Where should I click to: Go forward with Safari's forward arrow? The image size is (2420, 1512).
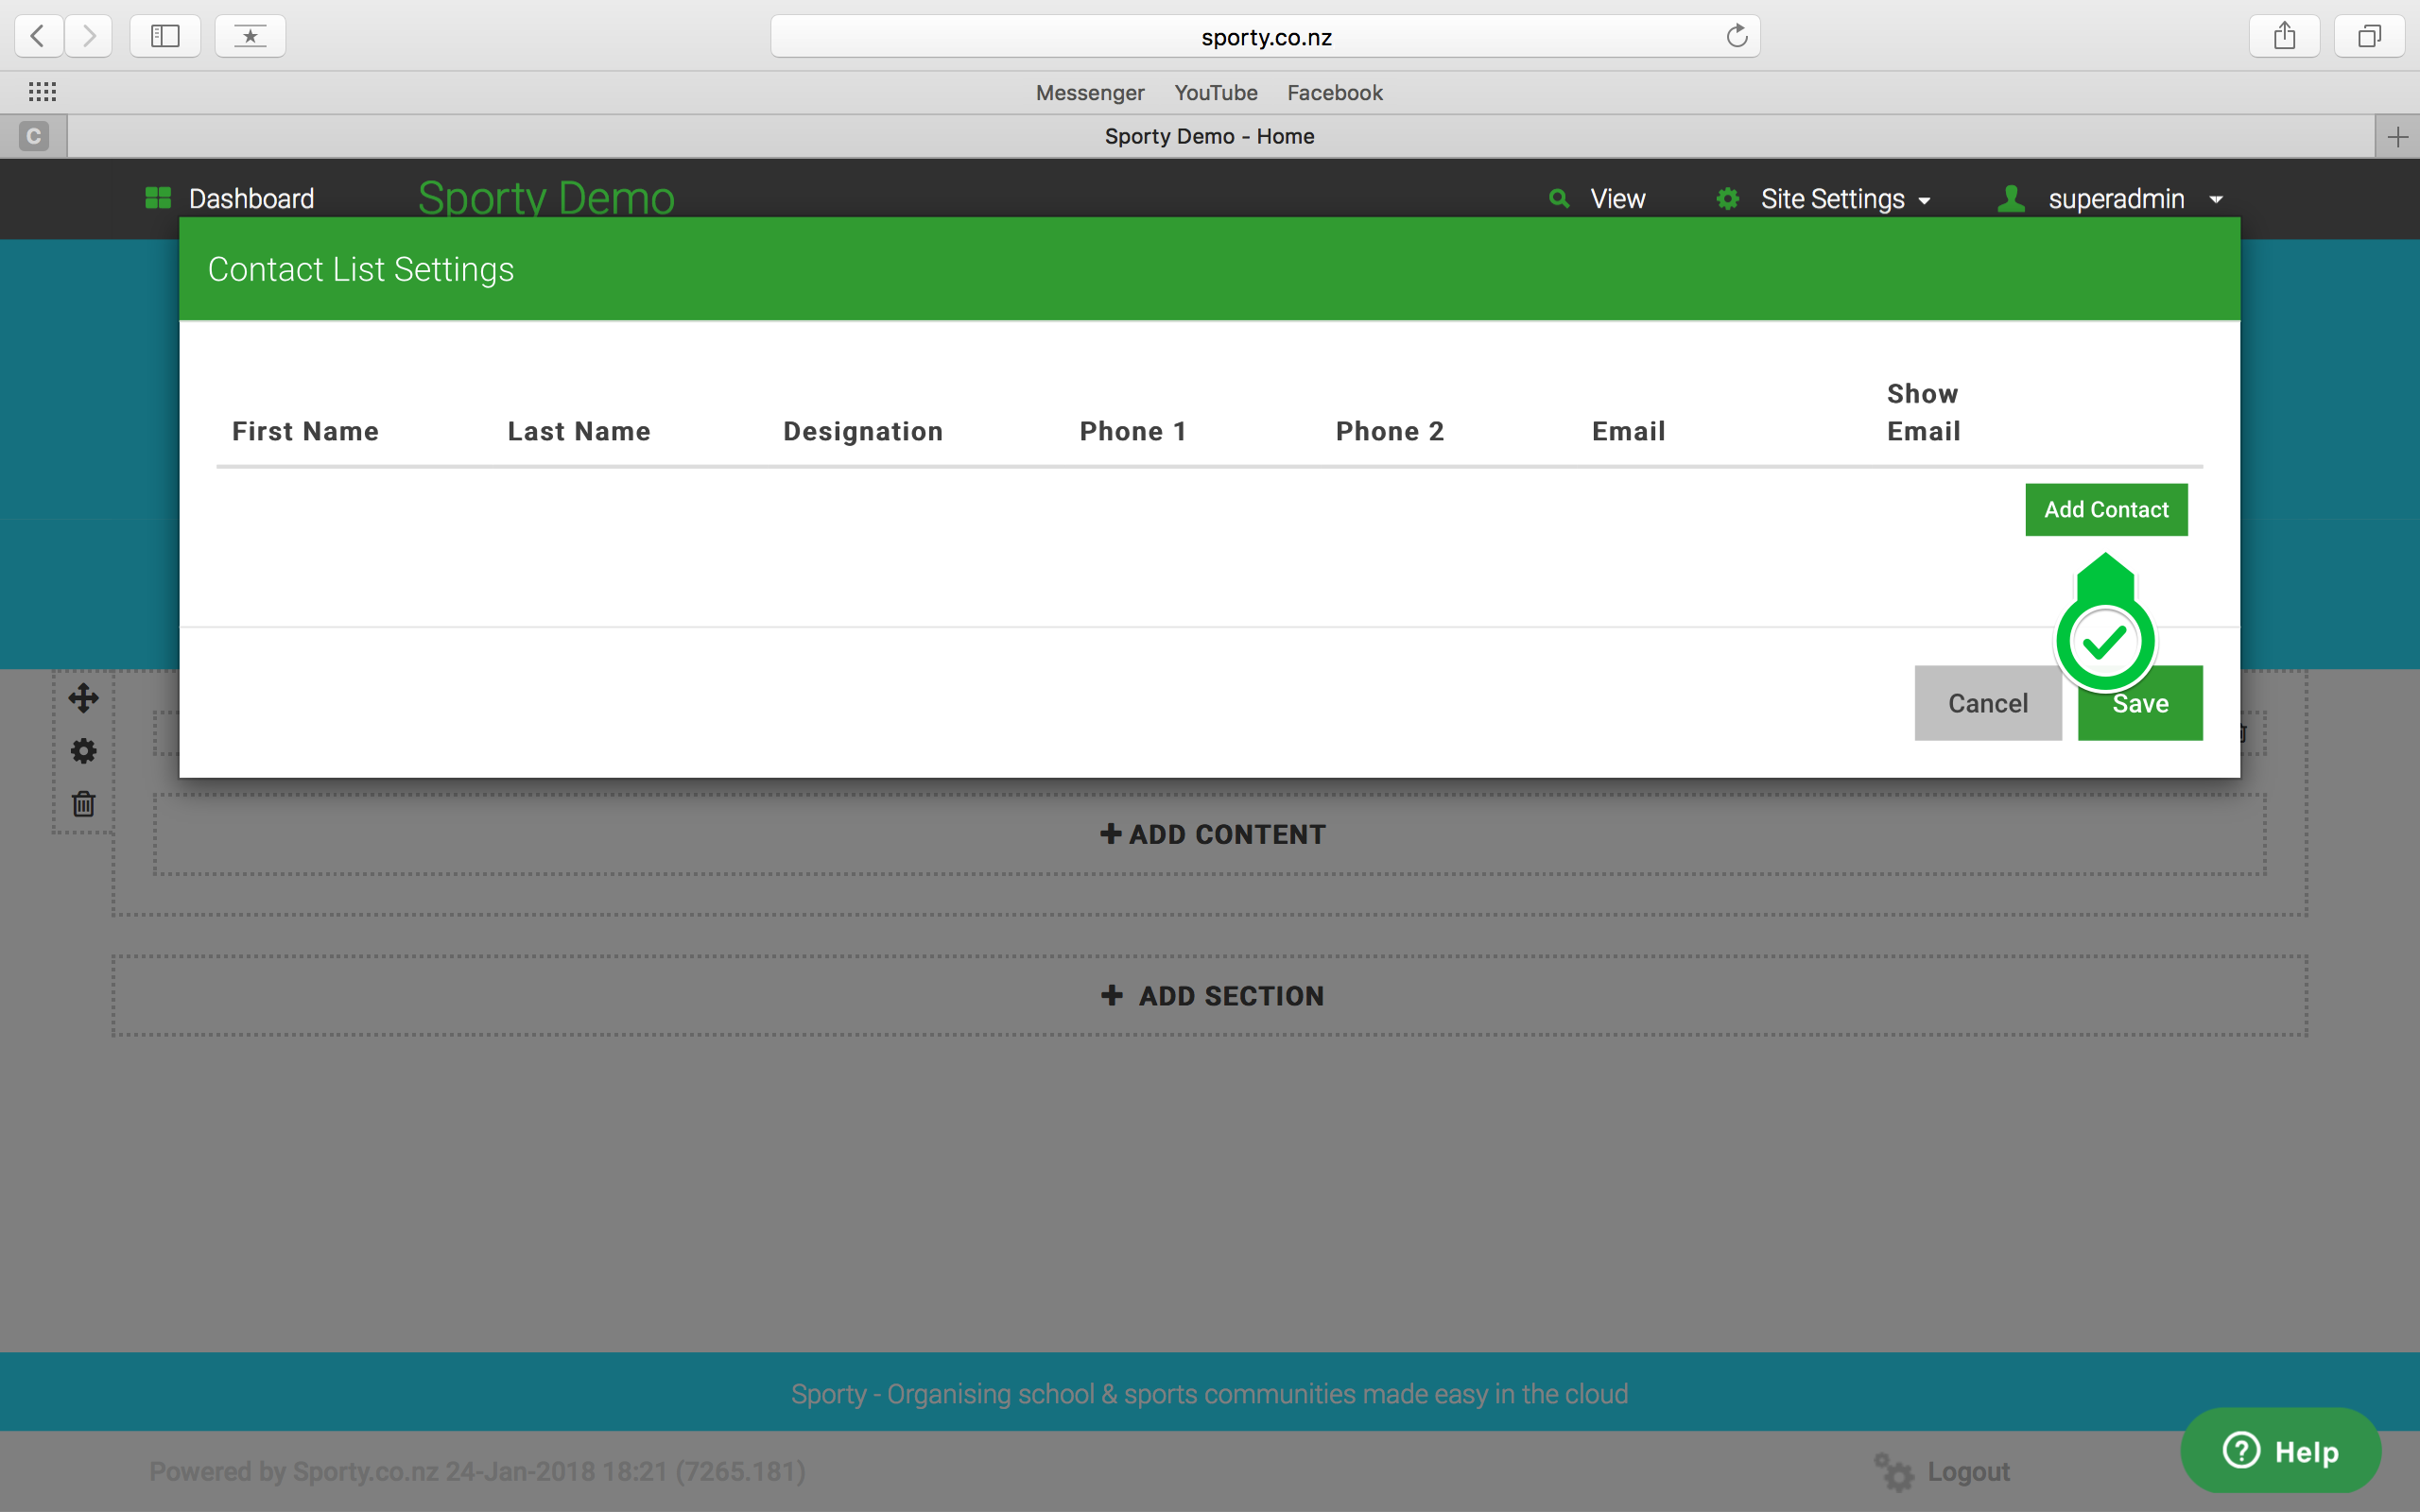tap(89, 36)
